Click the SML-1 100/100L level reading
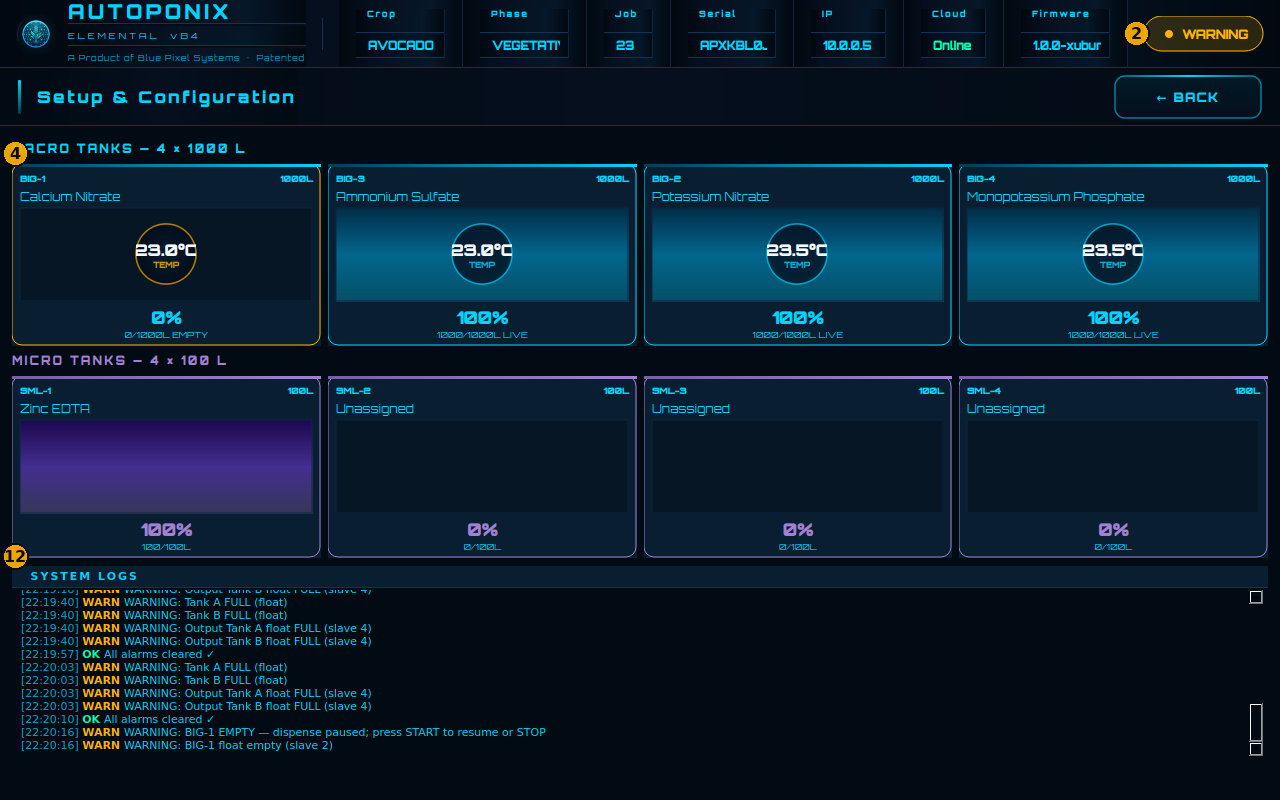 [166, 547]
